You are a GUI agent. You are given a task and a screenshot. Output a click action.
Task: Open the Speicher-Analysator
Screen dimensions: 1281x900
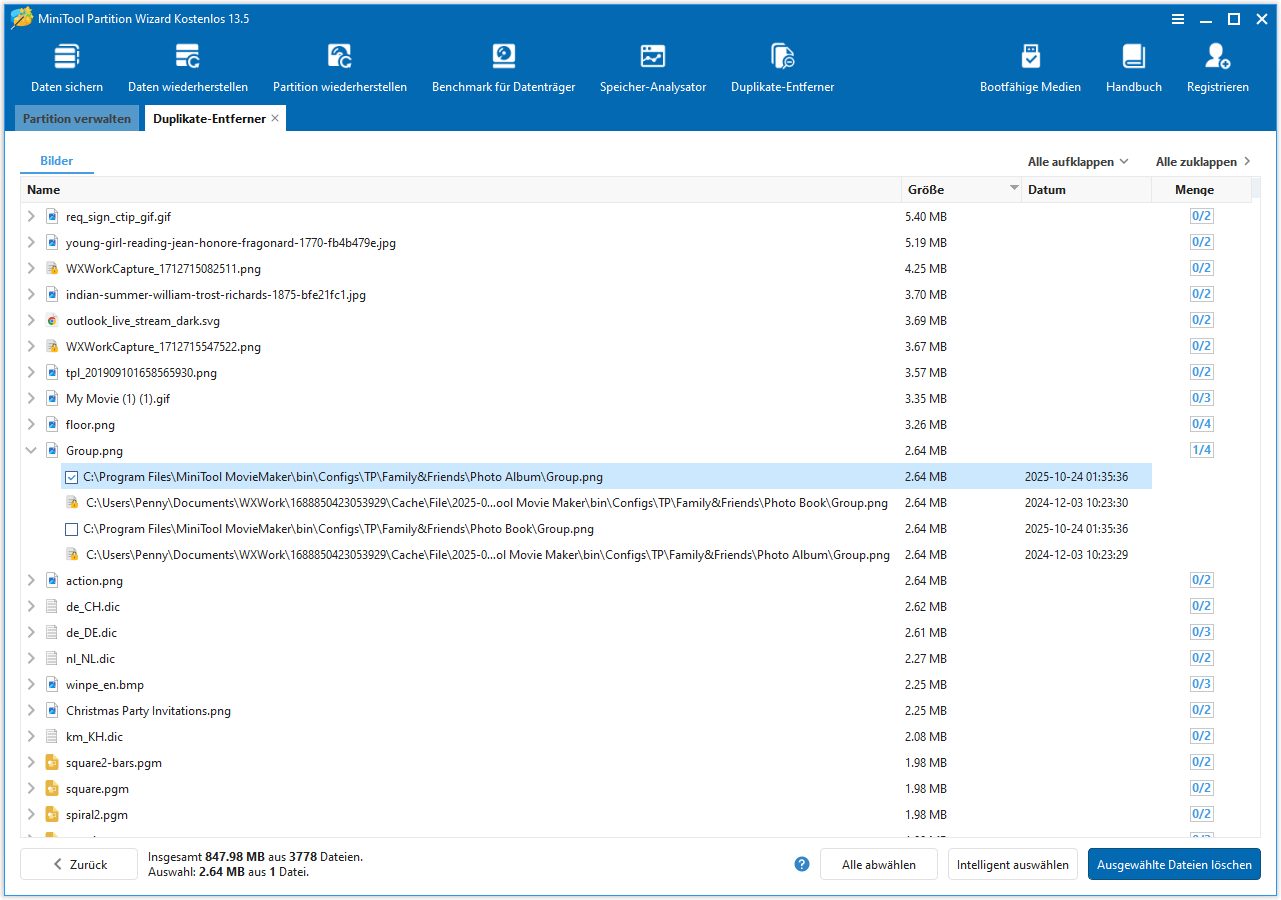tap(653, 65)
